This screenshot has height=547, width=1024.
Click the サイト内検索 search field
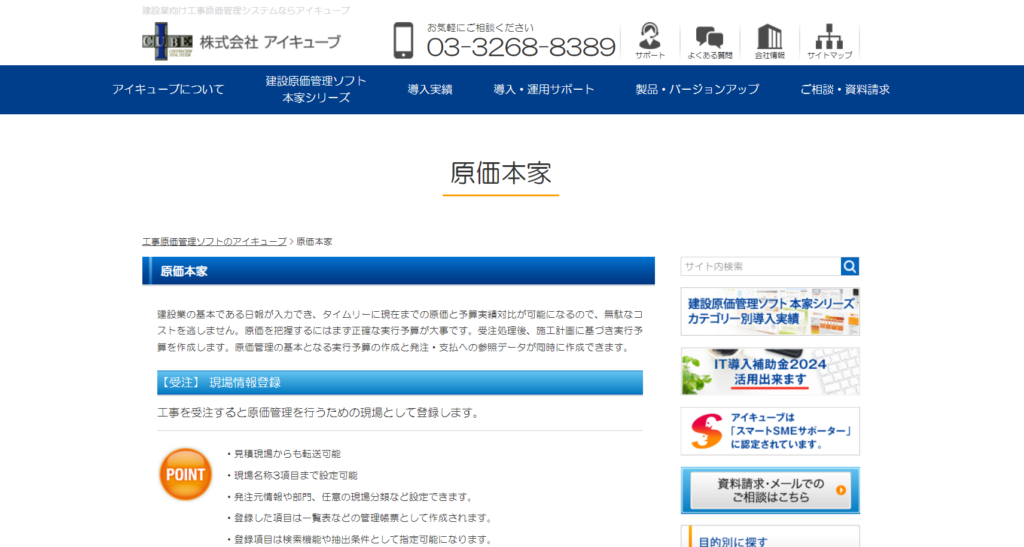[761, 266]
